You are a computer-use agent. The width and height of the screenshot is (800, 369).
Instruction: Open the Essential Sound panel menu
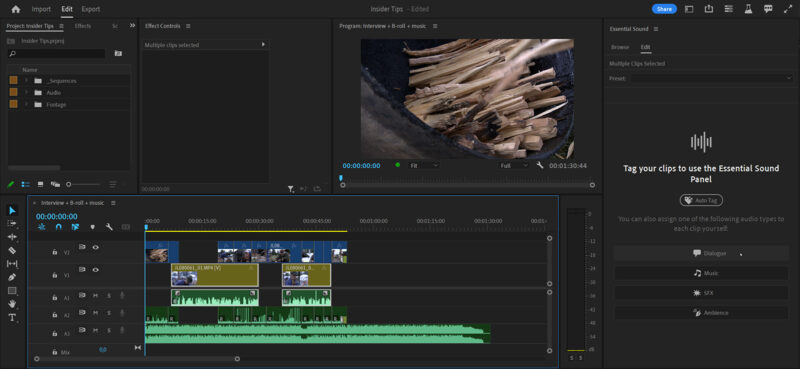[656, 29]
